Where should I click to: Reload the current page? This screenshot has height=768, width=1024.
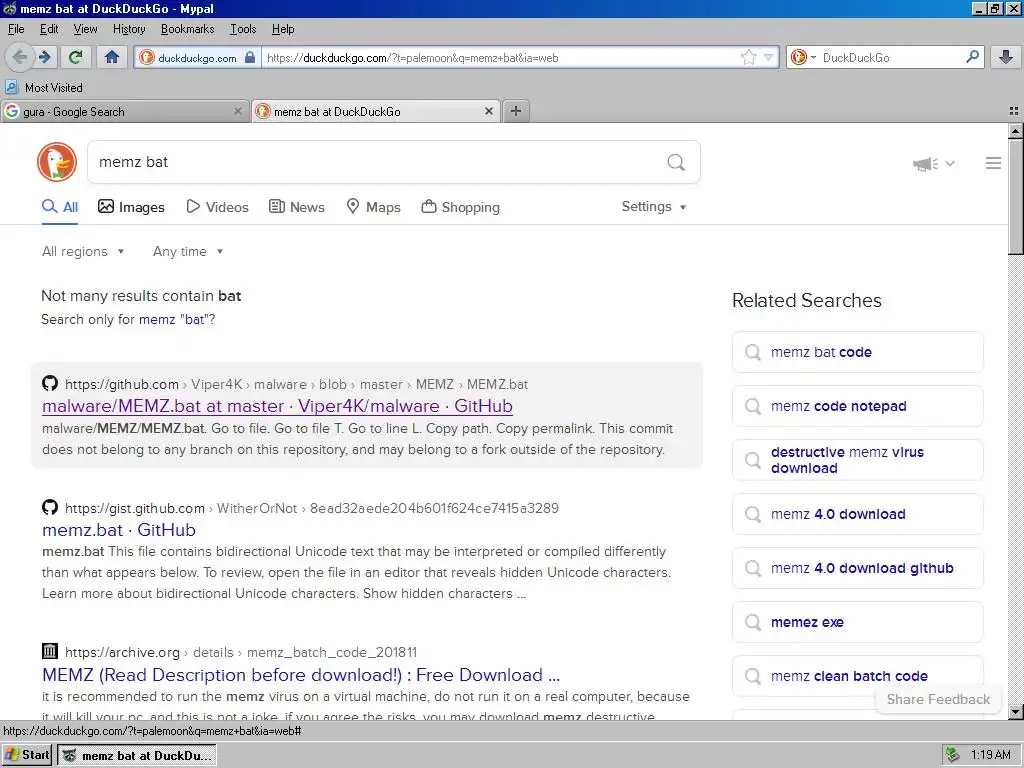pos(76,57)
